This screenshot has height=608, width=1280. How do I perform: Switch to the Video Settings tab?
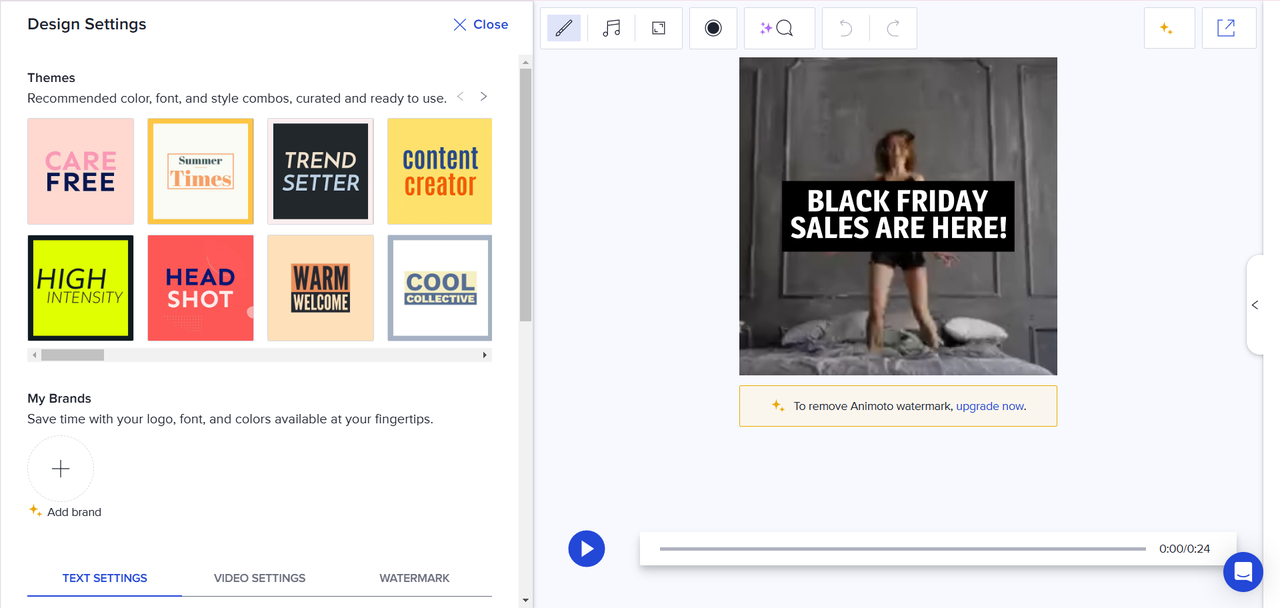[259, 578]
